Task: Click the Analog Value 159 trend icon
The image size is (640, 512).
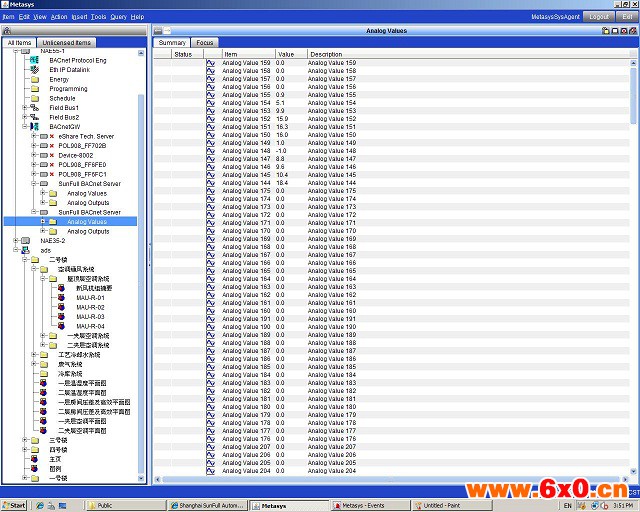Action: 211,63
